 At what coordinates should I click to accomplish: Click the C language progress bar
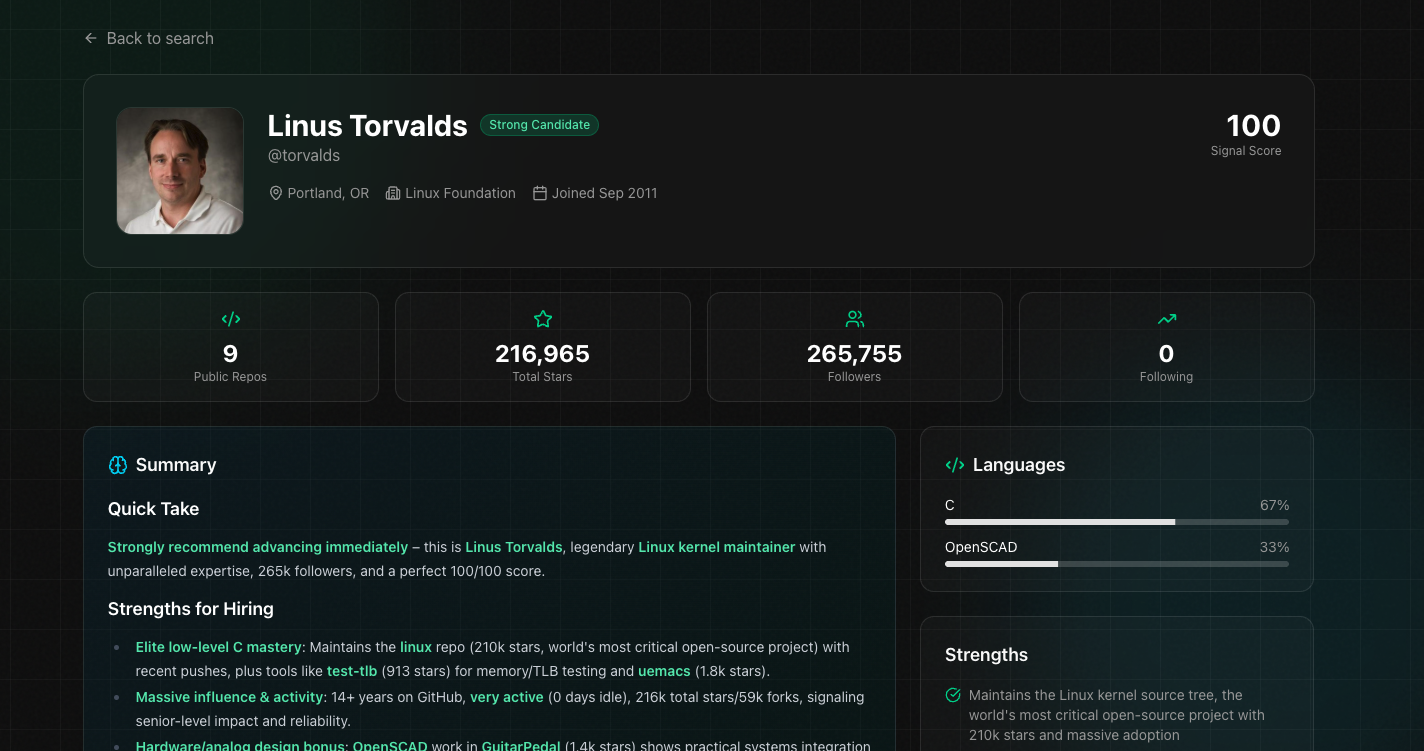pyautogui.click(x=1116, y=521)
